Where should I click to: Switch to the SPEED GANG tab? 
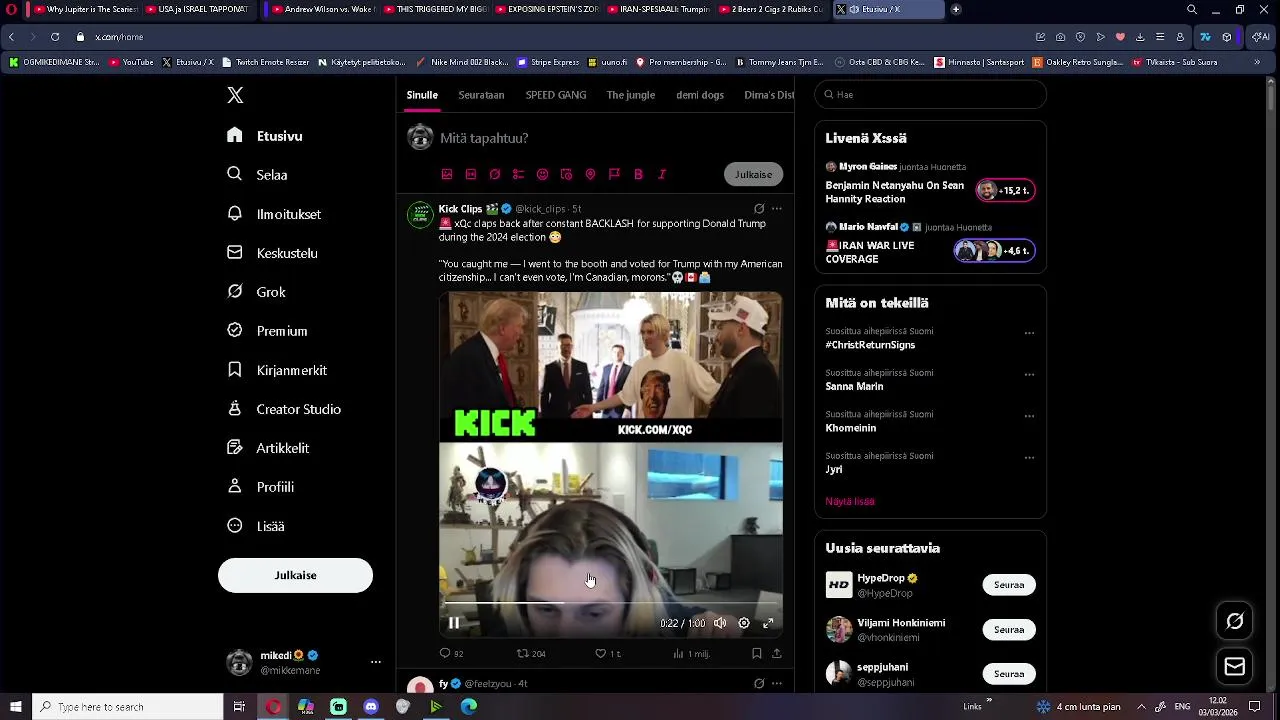click(x=556, y=95)
